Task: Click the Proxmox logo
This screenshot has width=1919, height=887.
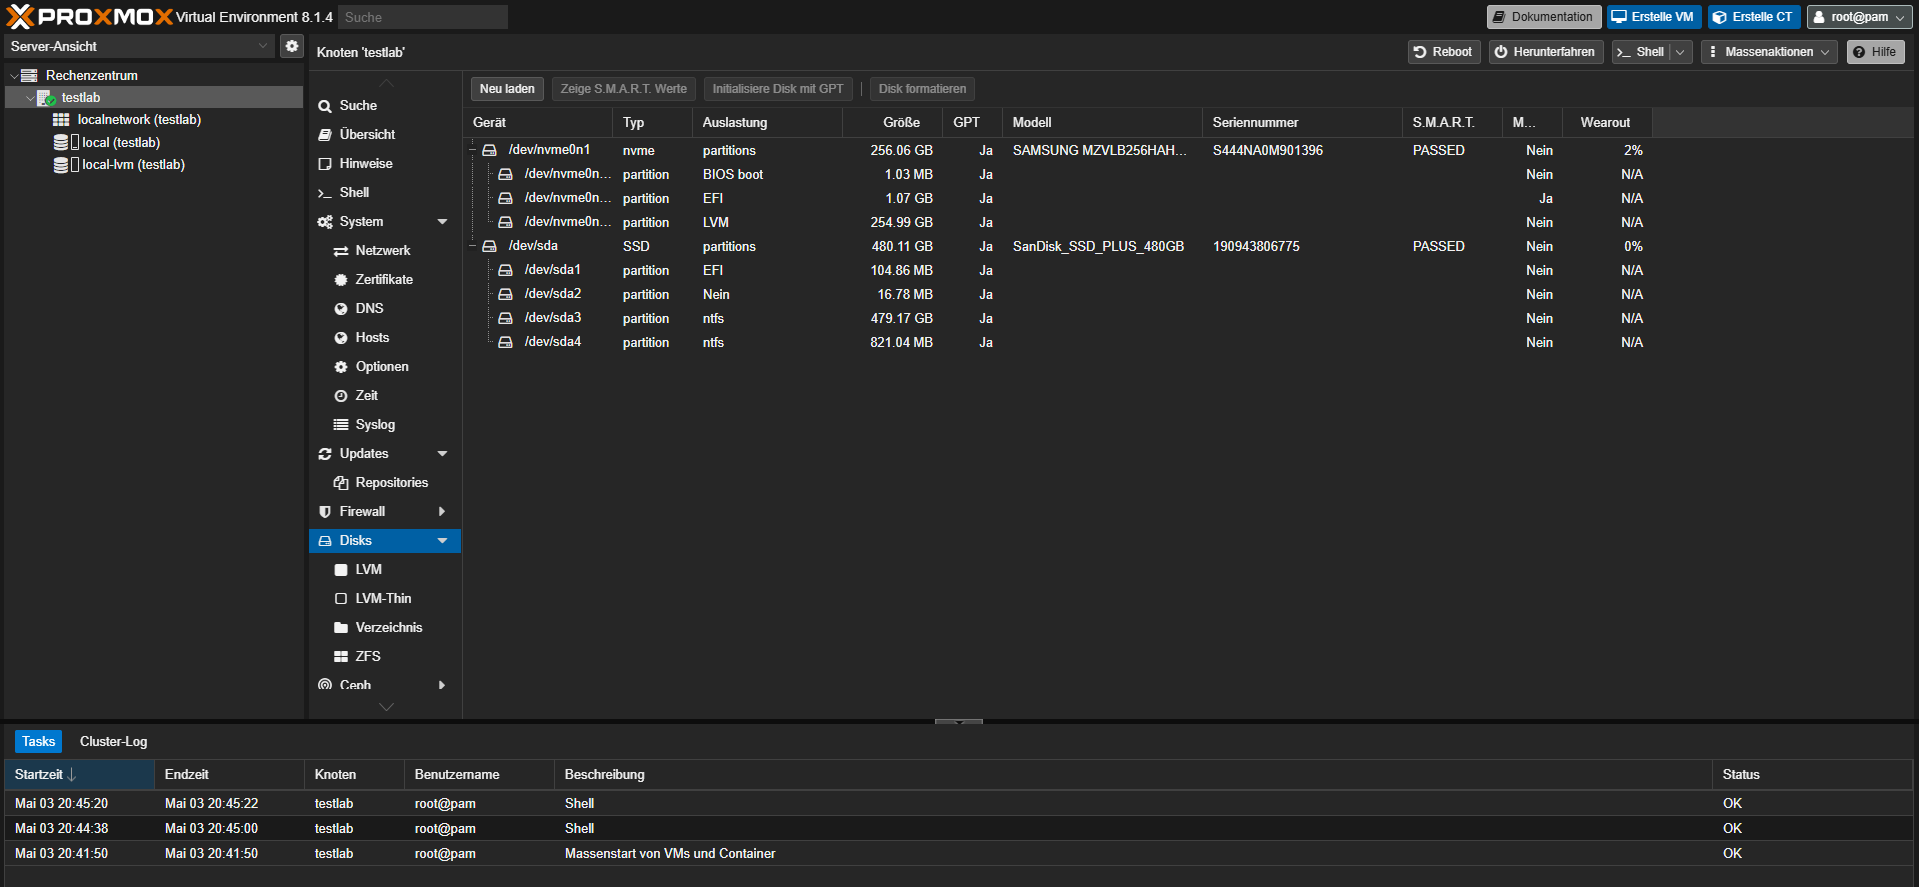Action: coord(89,16)
